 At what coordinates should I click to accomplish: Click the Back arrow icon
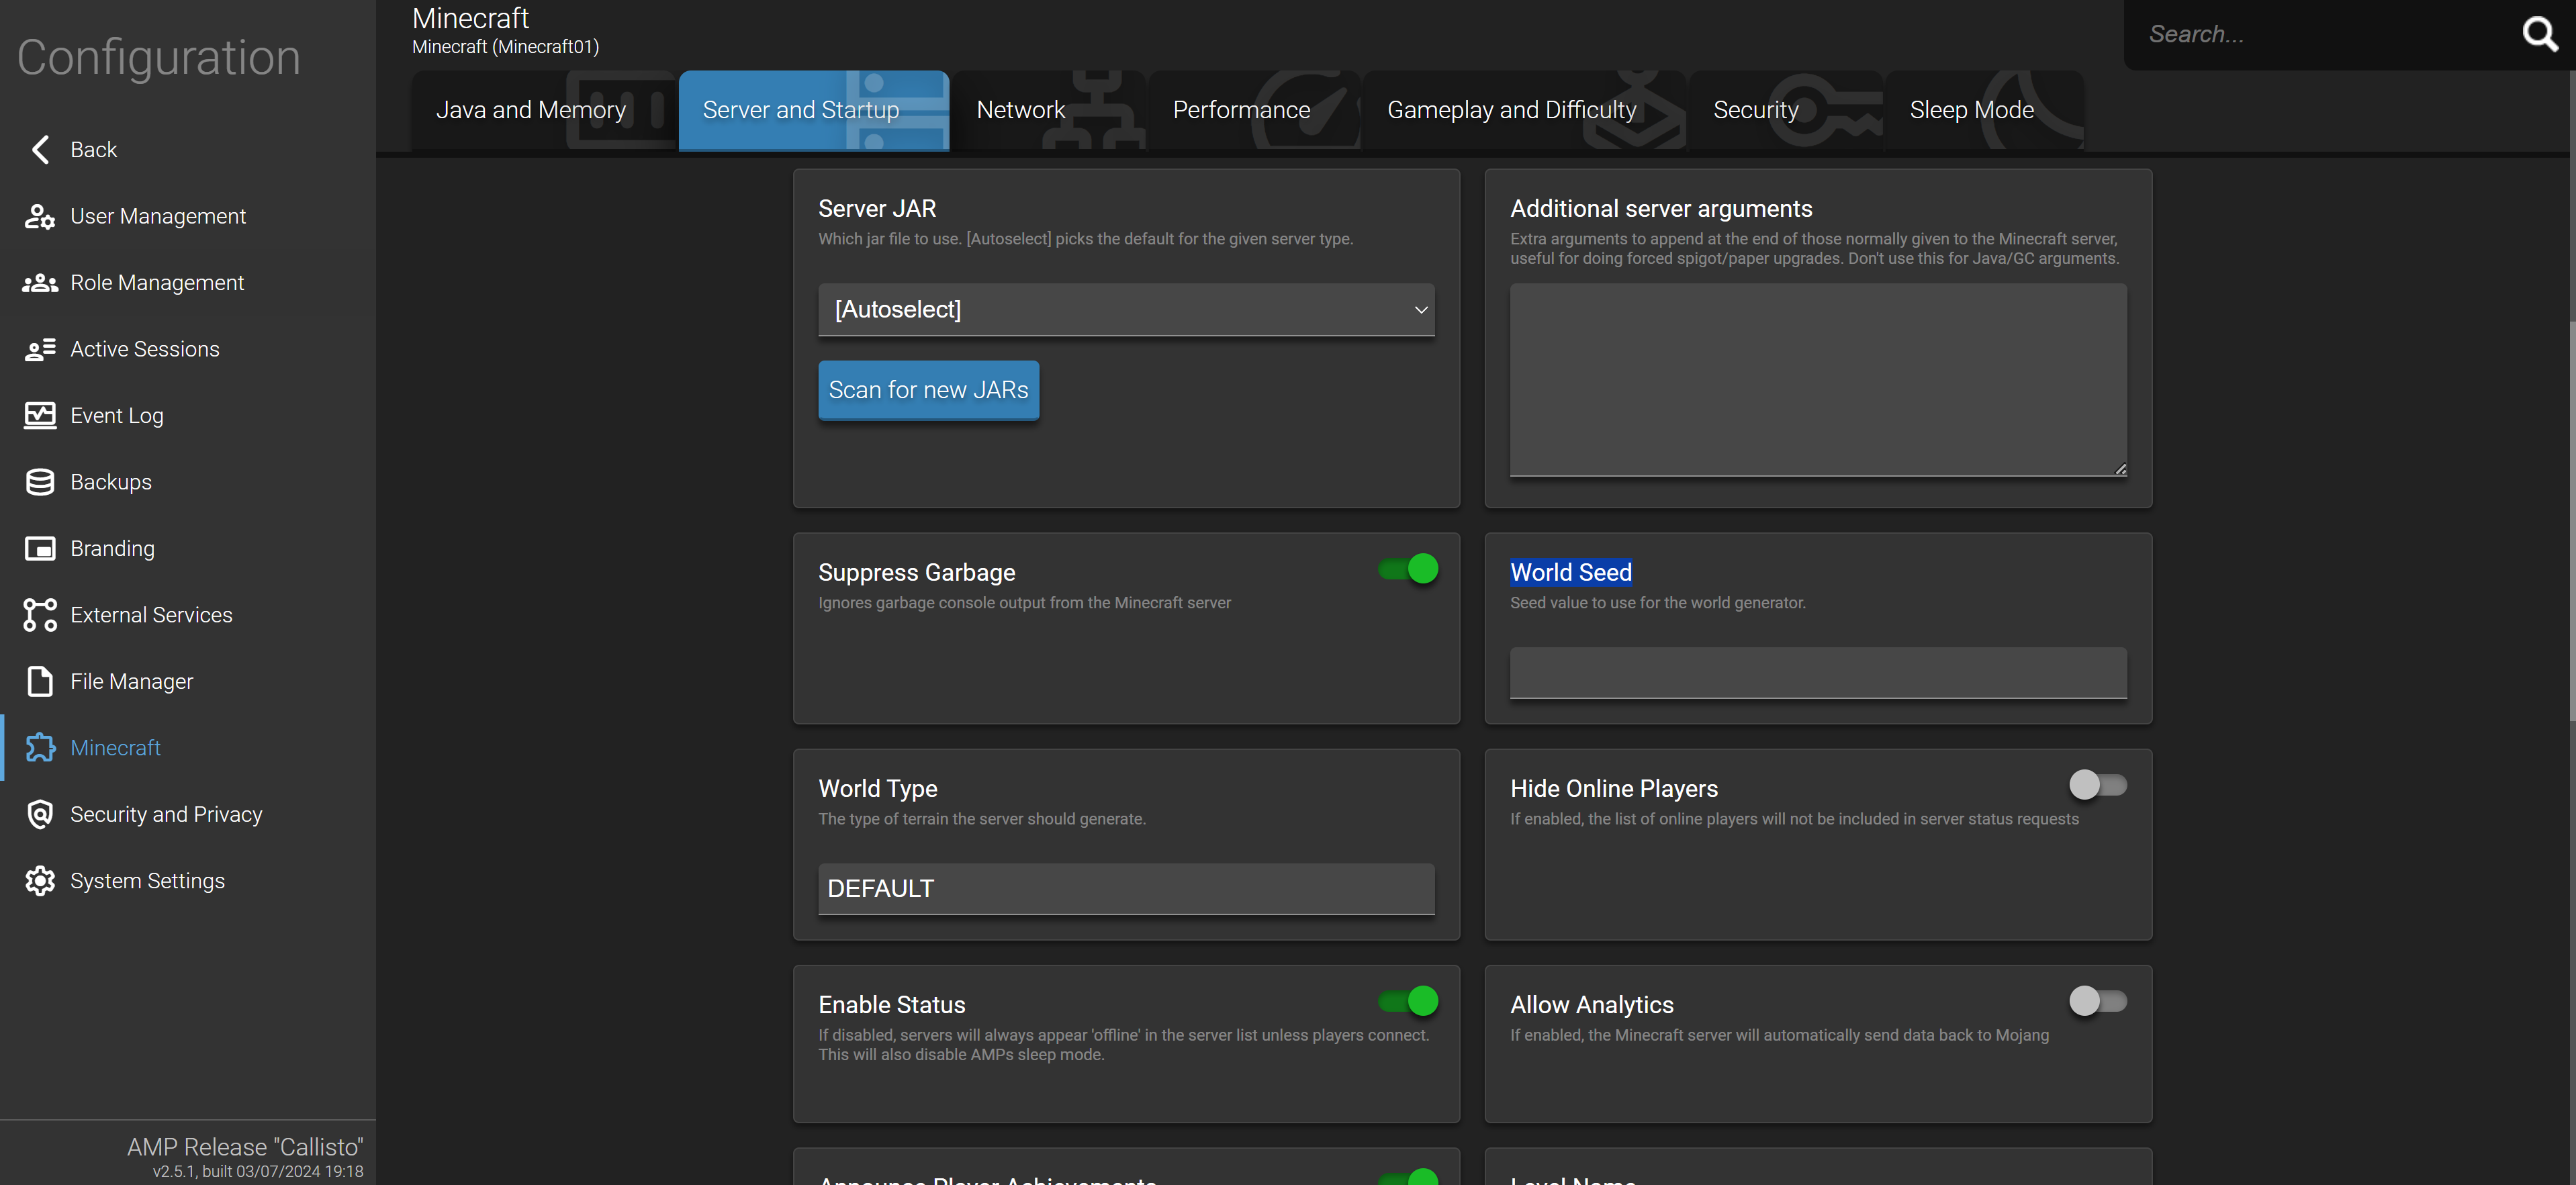(x=40, y=150)
